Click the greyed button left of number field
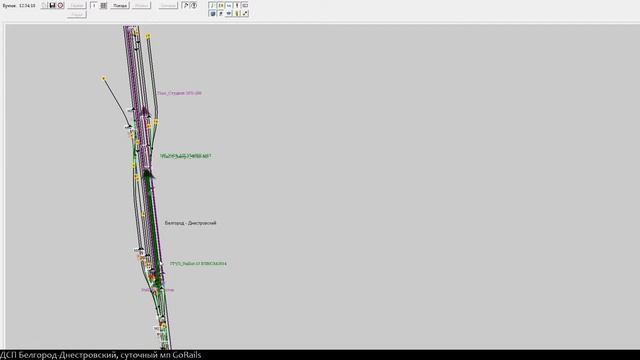This screenshot has width=640, height=360. click(76, 6)
